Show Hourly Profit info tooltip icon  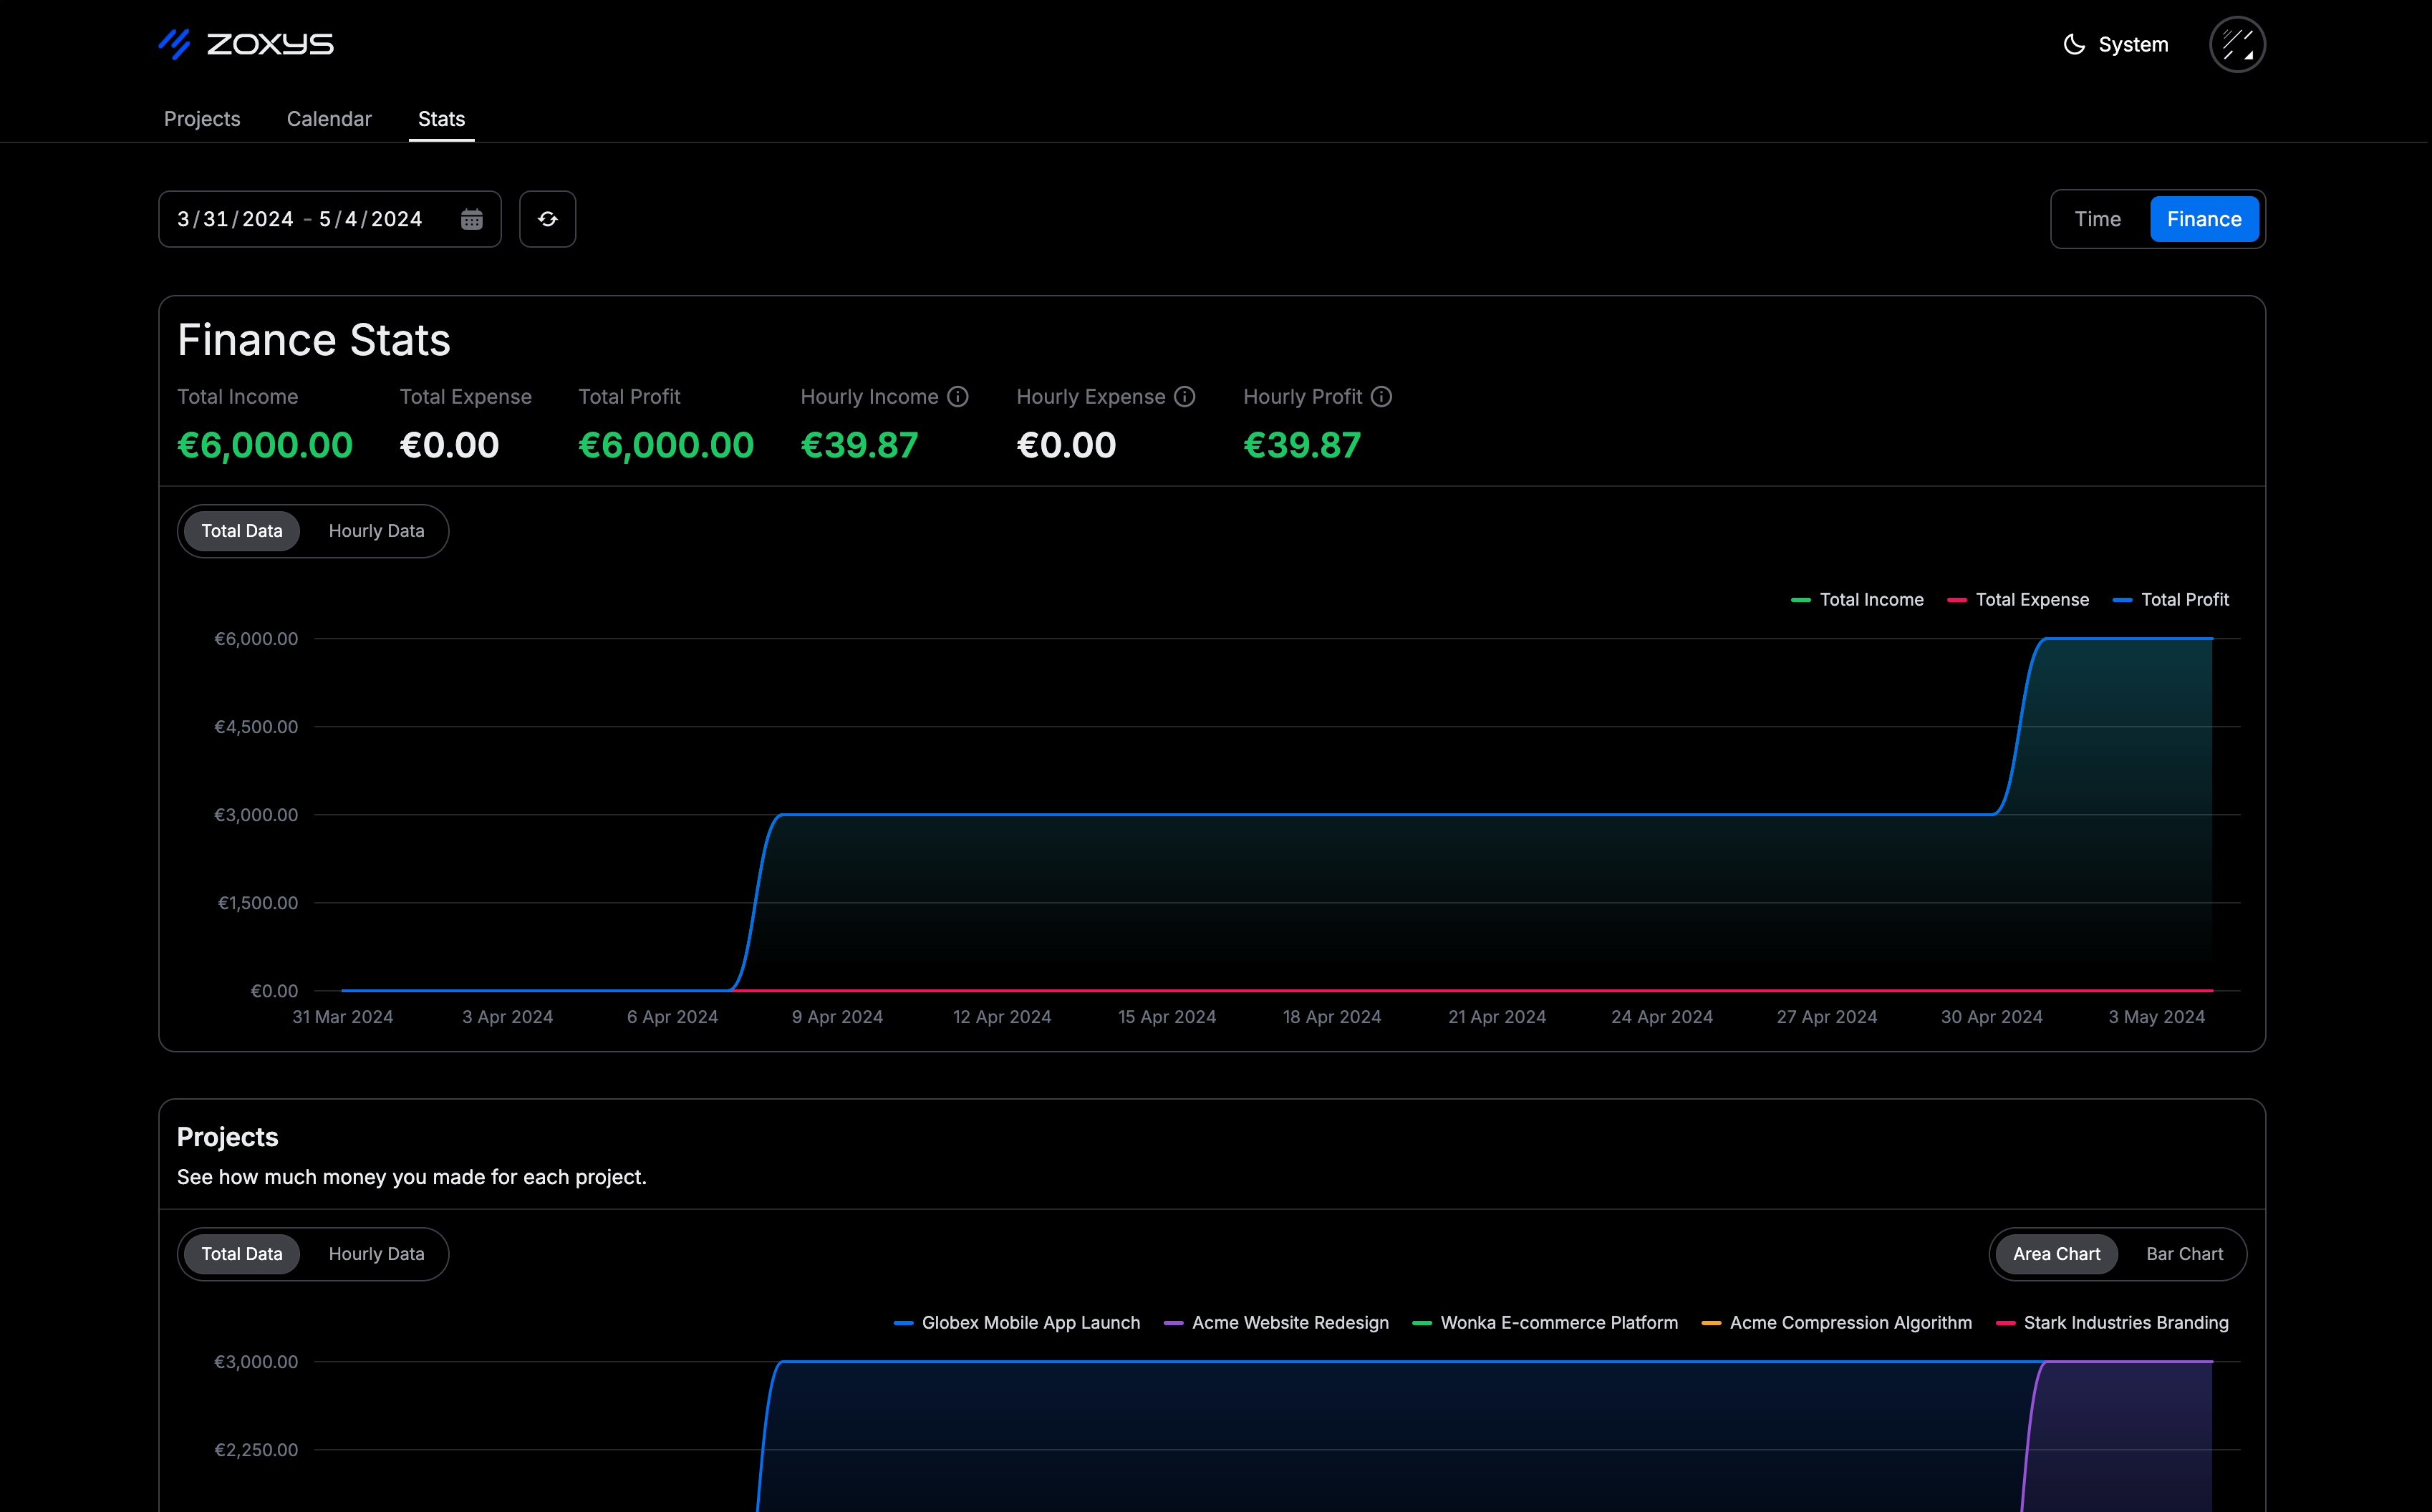[1382, 397]
